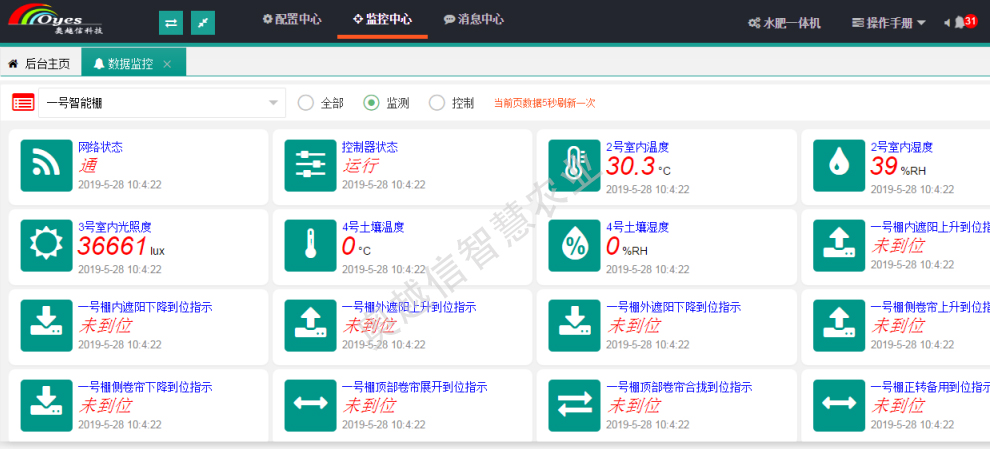Close the 数据监控 tab
Image resolution: width=990 pixels, height=449 pixels.
pos(167,64)
